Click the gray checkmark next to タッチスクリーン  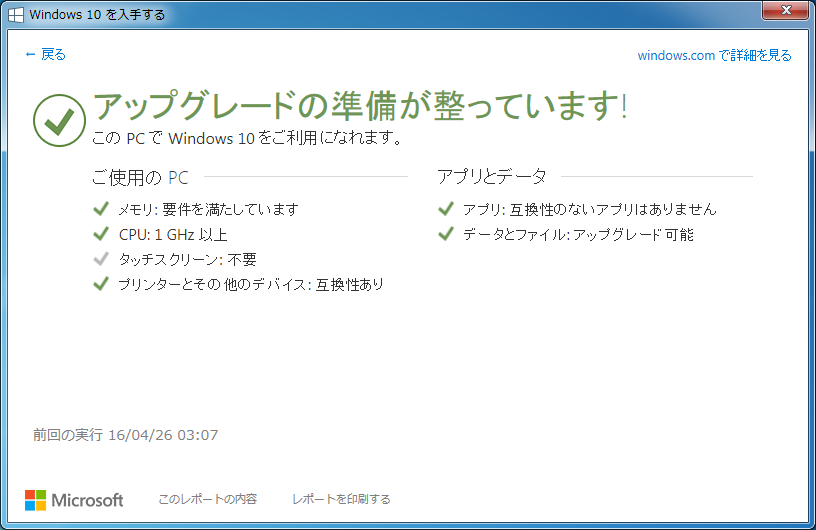[x=101, y=259]
